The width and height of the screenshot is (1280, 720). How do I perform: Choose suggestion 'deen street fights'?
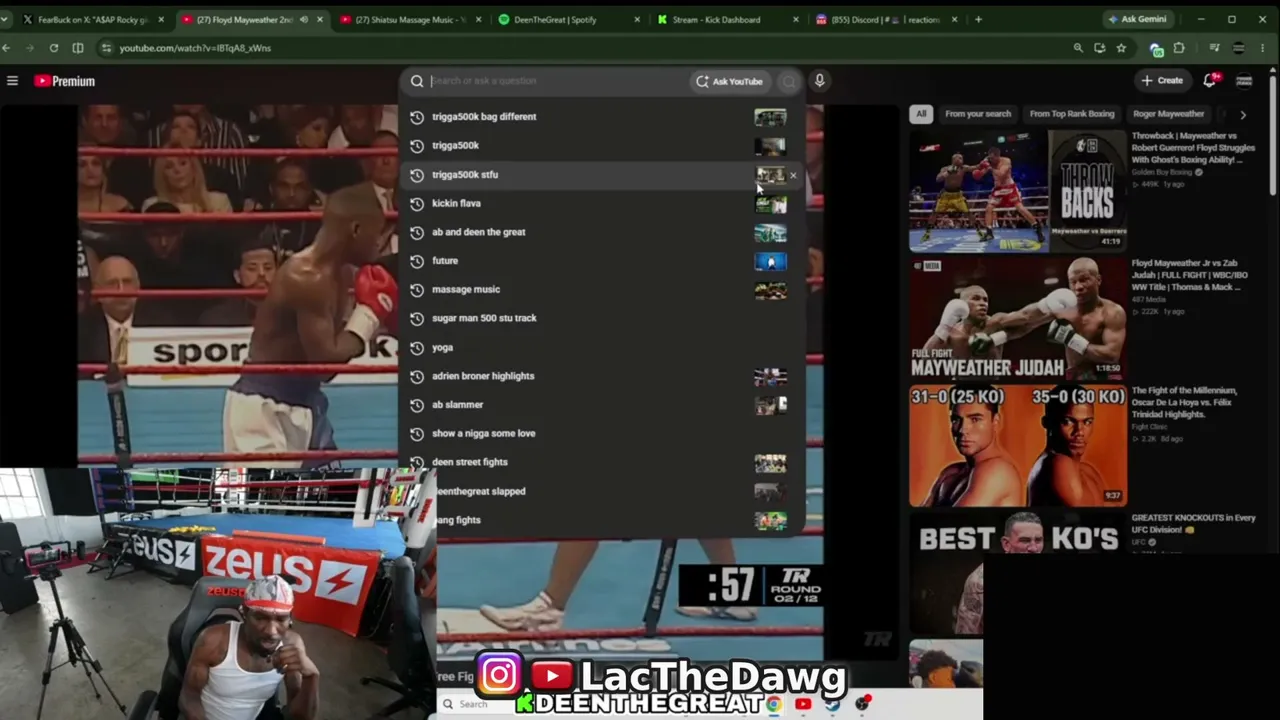[x=601, y=462]
